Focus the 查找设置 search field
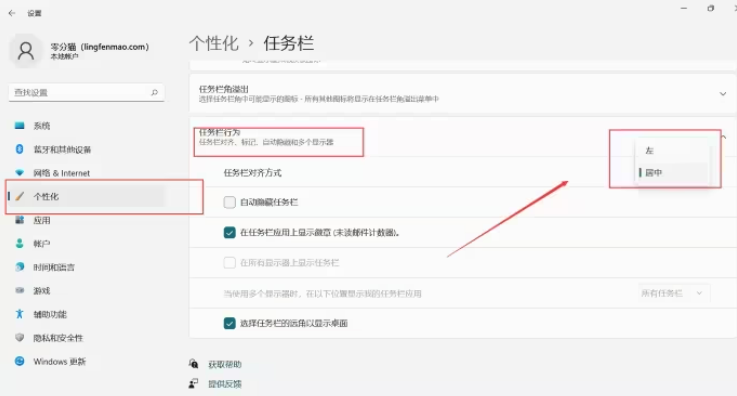This screenshot has height=396, width=737. click(x=86, y=93)
